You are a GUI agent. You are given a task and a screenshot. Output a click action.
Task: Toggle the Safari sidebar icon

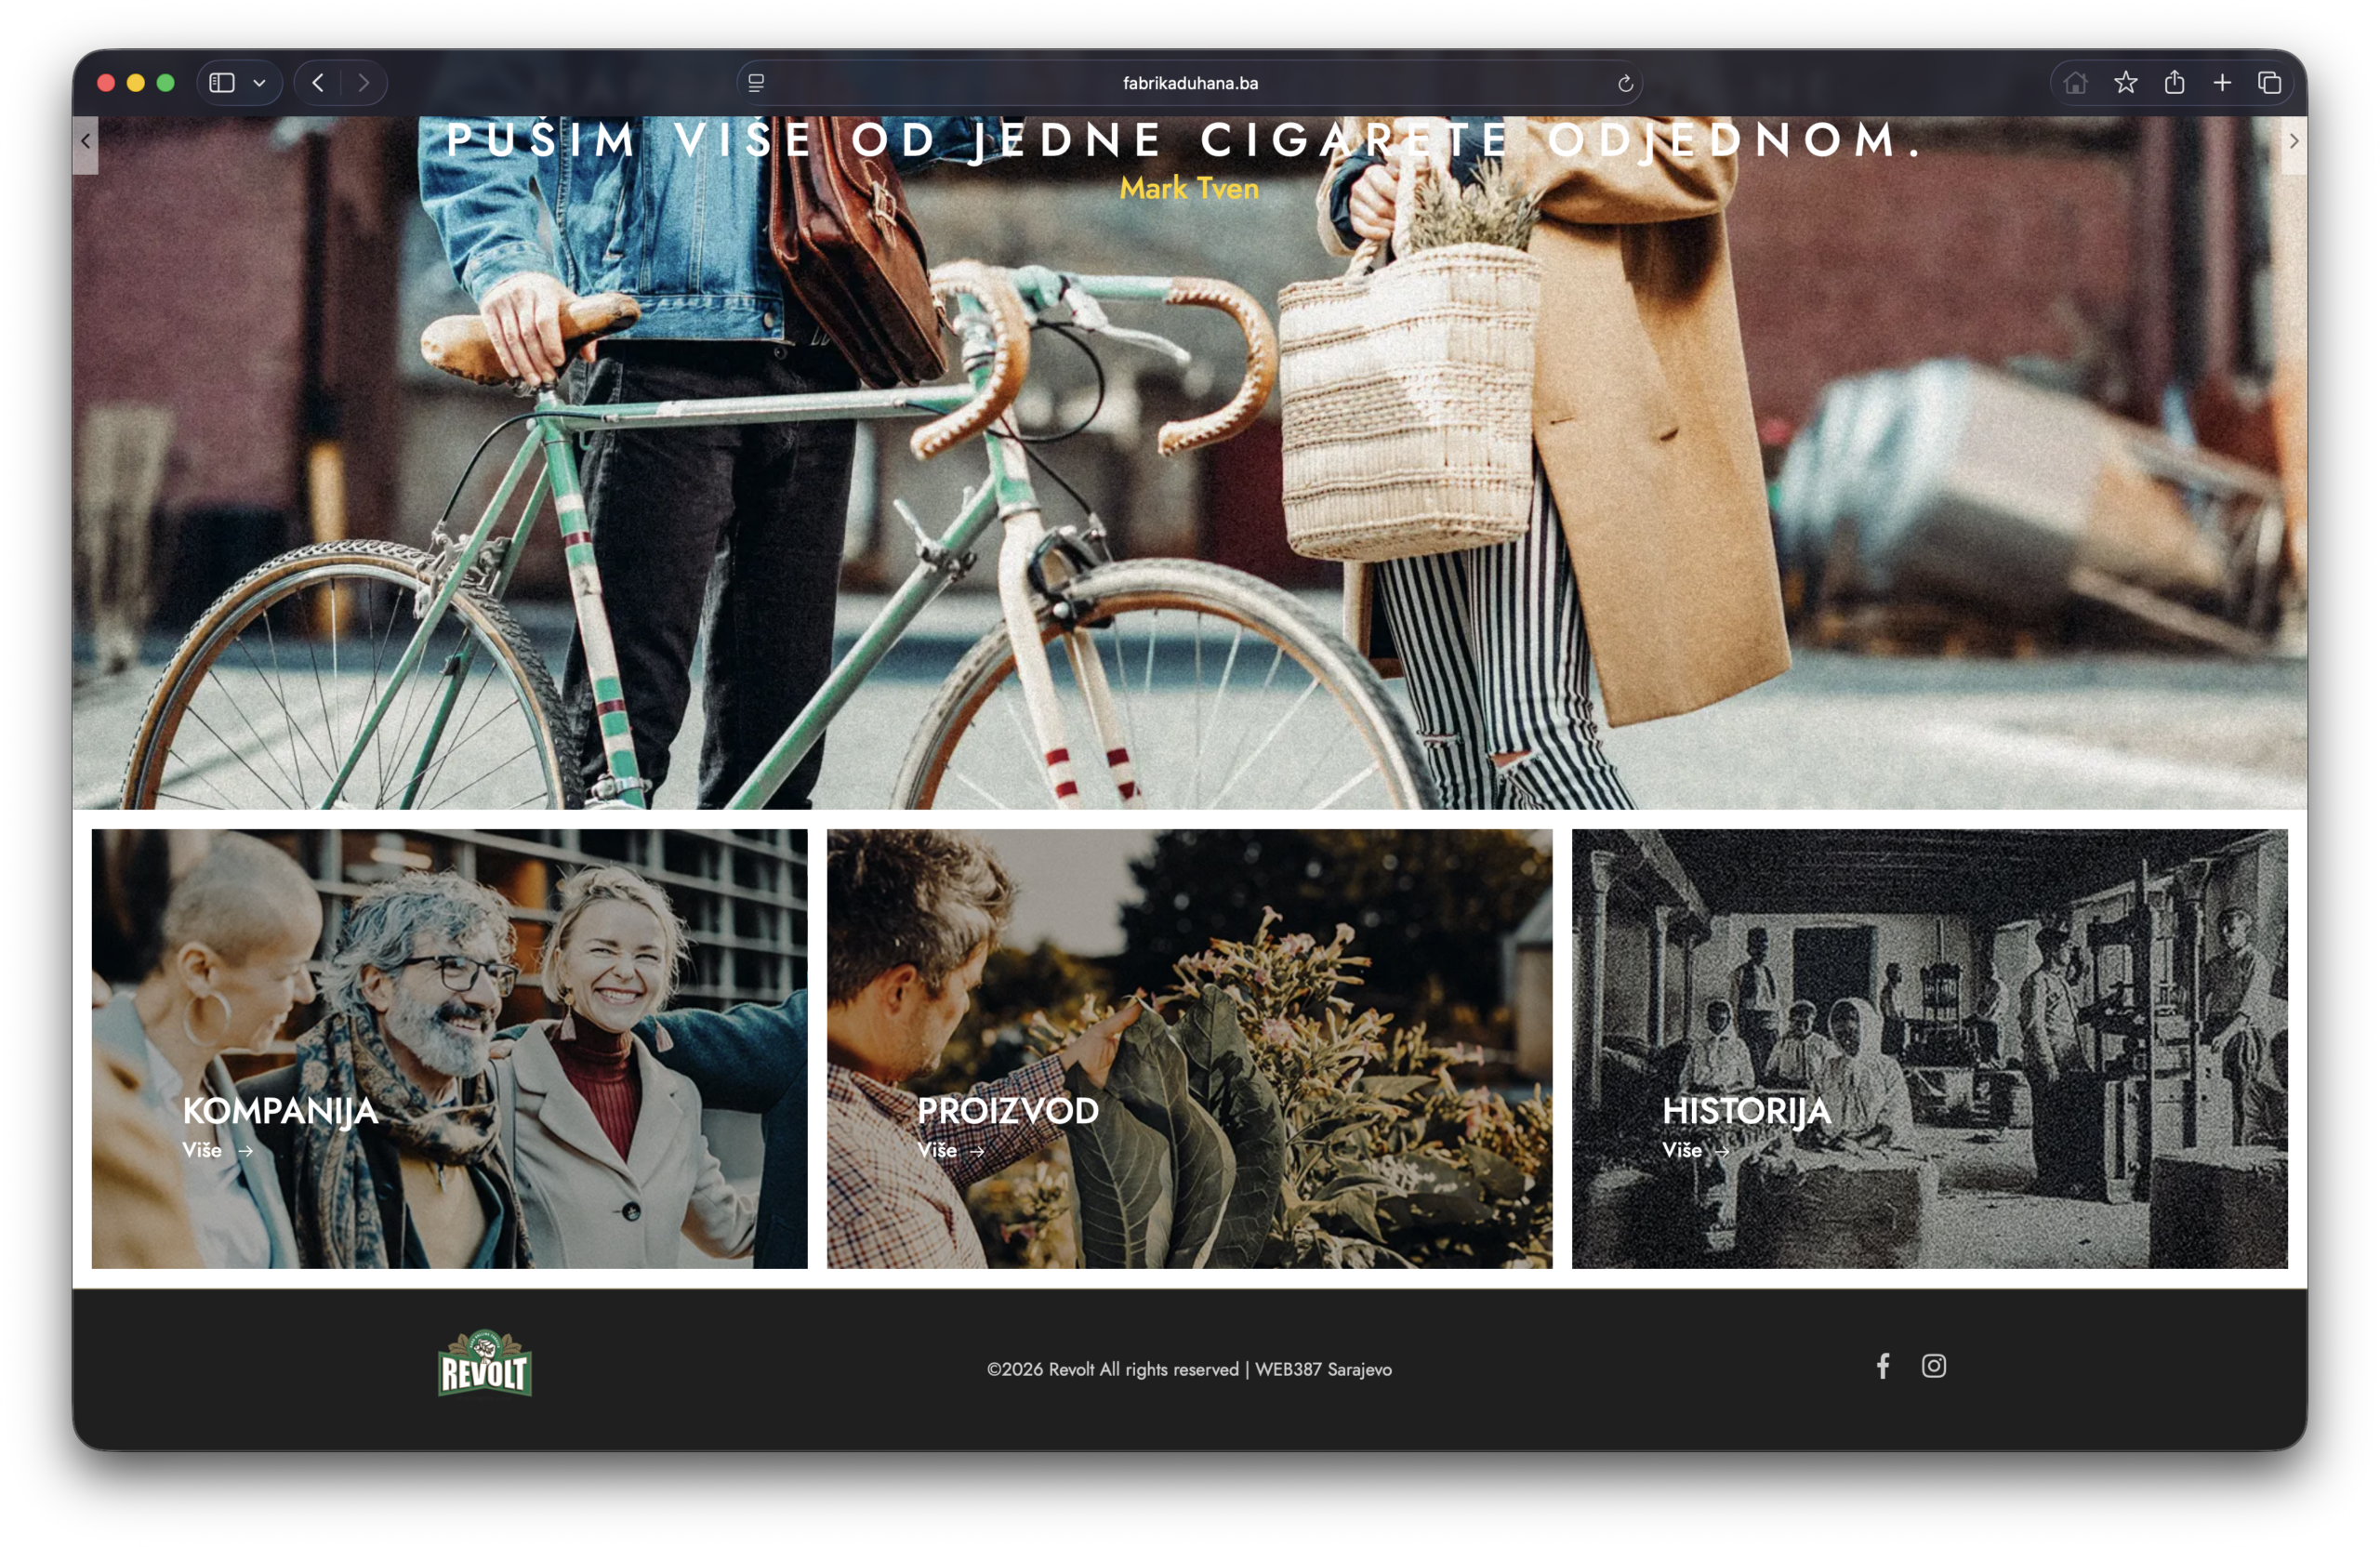point(222,83)
